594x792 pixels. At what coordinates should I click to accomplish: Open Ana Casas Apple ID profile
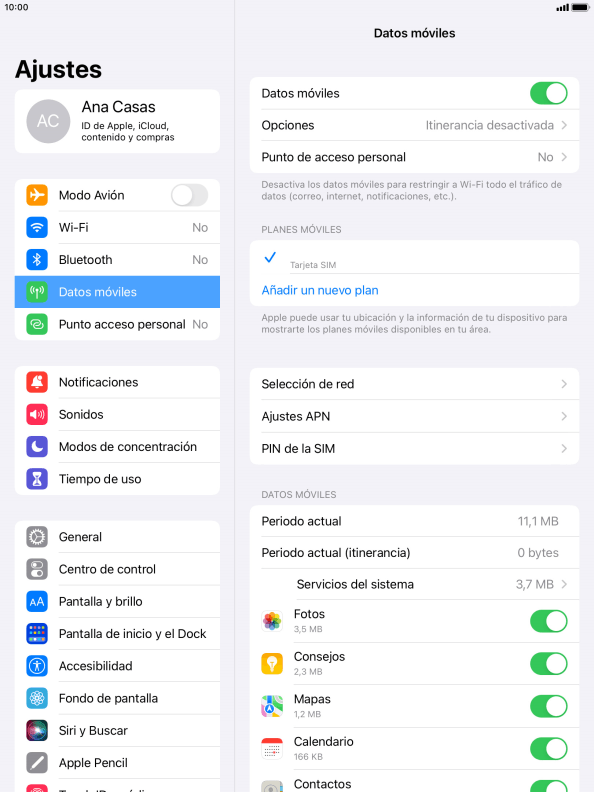point(117,121)
